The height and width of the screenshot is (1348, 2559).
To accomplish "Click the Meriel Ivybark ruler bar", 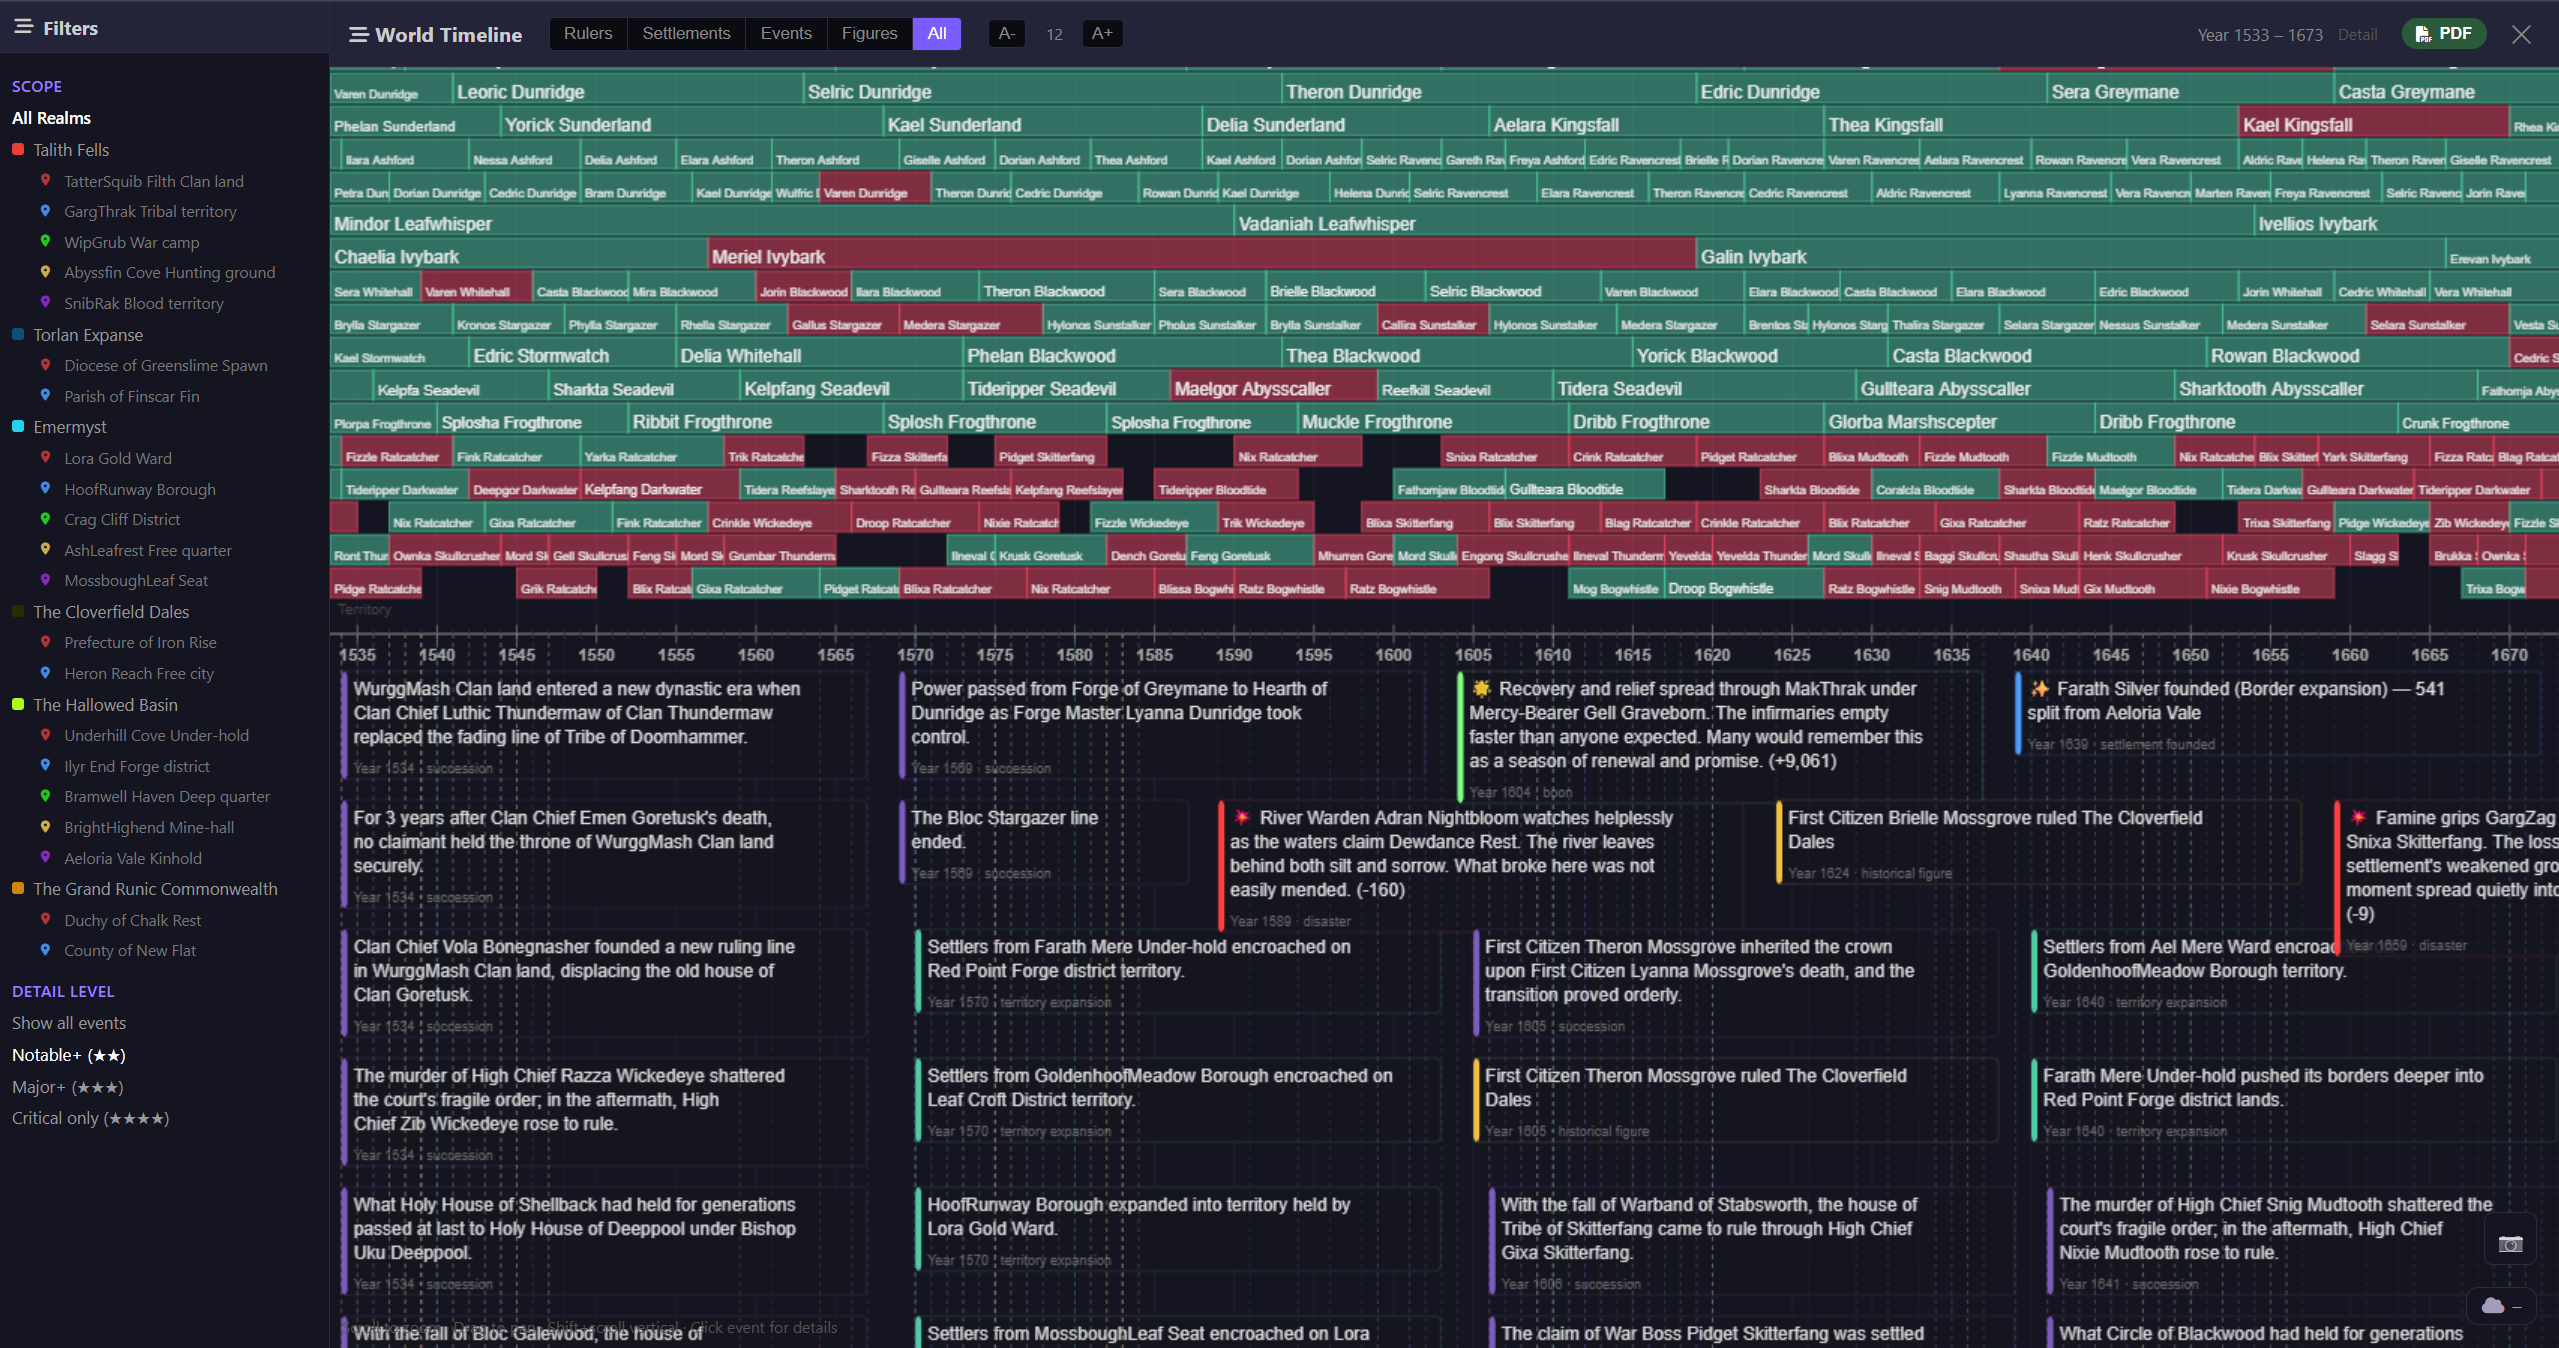I will coord(1202,256).
